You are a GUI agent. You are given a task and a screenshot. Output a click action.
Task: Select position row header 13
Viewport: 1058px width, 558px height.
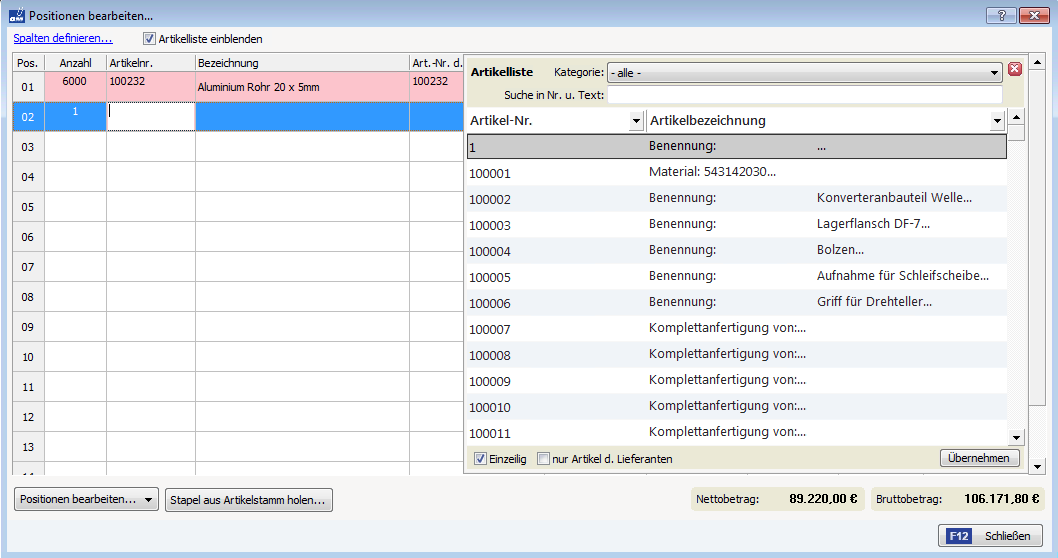coord(28,447)
